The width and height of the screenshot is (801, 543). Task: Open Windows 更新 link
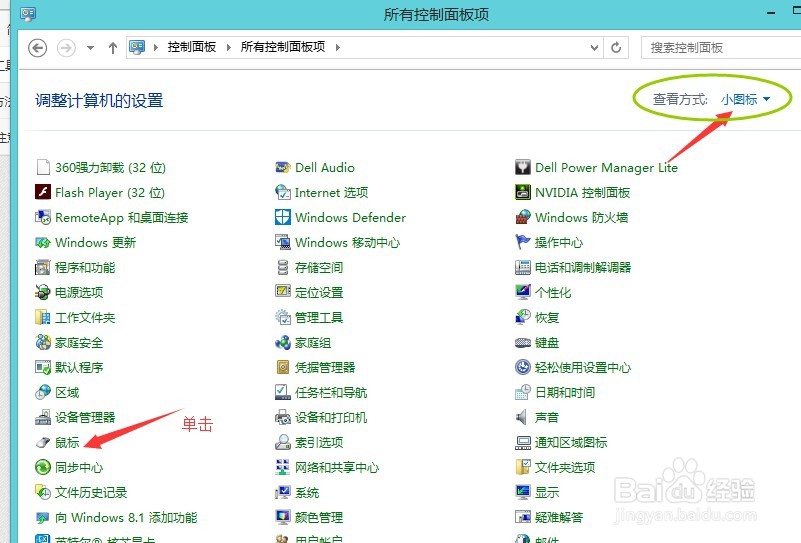96,243
